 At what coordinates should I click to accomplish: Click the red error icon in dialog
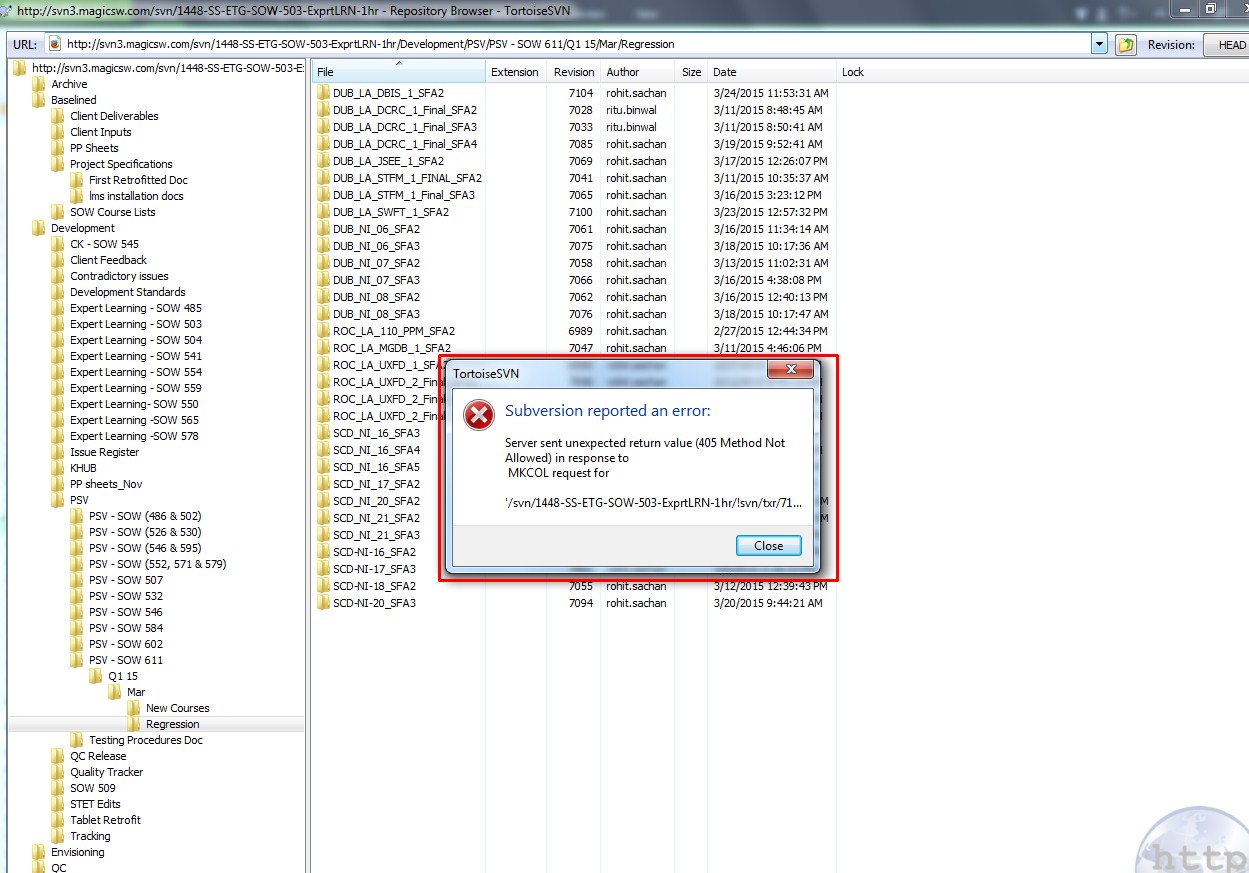(479, 415)
